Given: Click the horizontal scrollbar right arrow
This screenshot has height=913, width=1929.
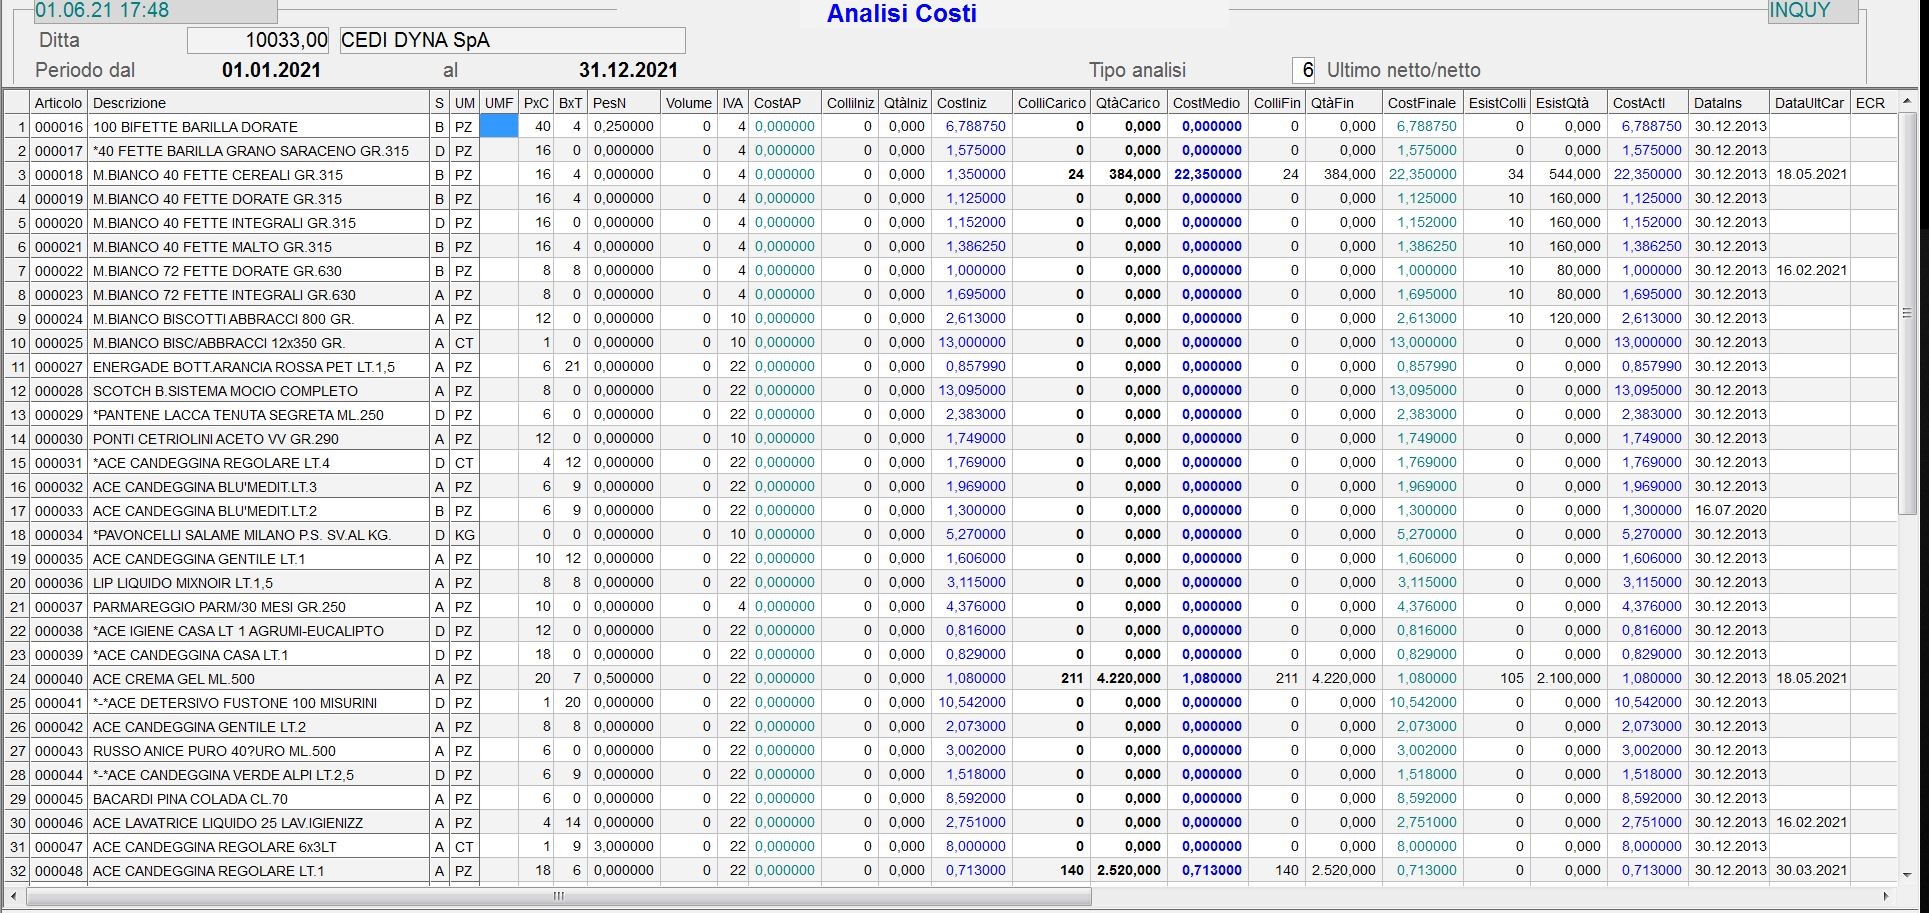Looking at the screenshot, I should click(1886, 896).
